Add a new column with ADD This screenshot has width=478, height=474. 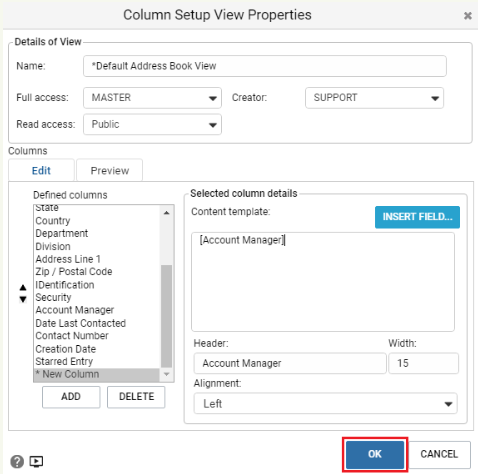[71, 397]
